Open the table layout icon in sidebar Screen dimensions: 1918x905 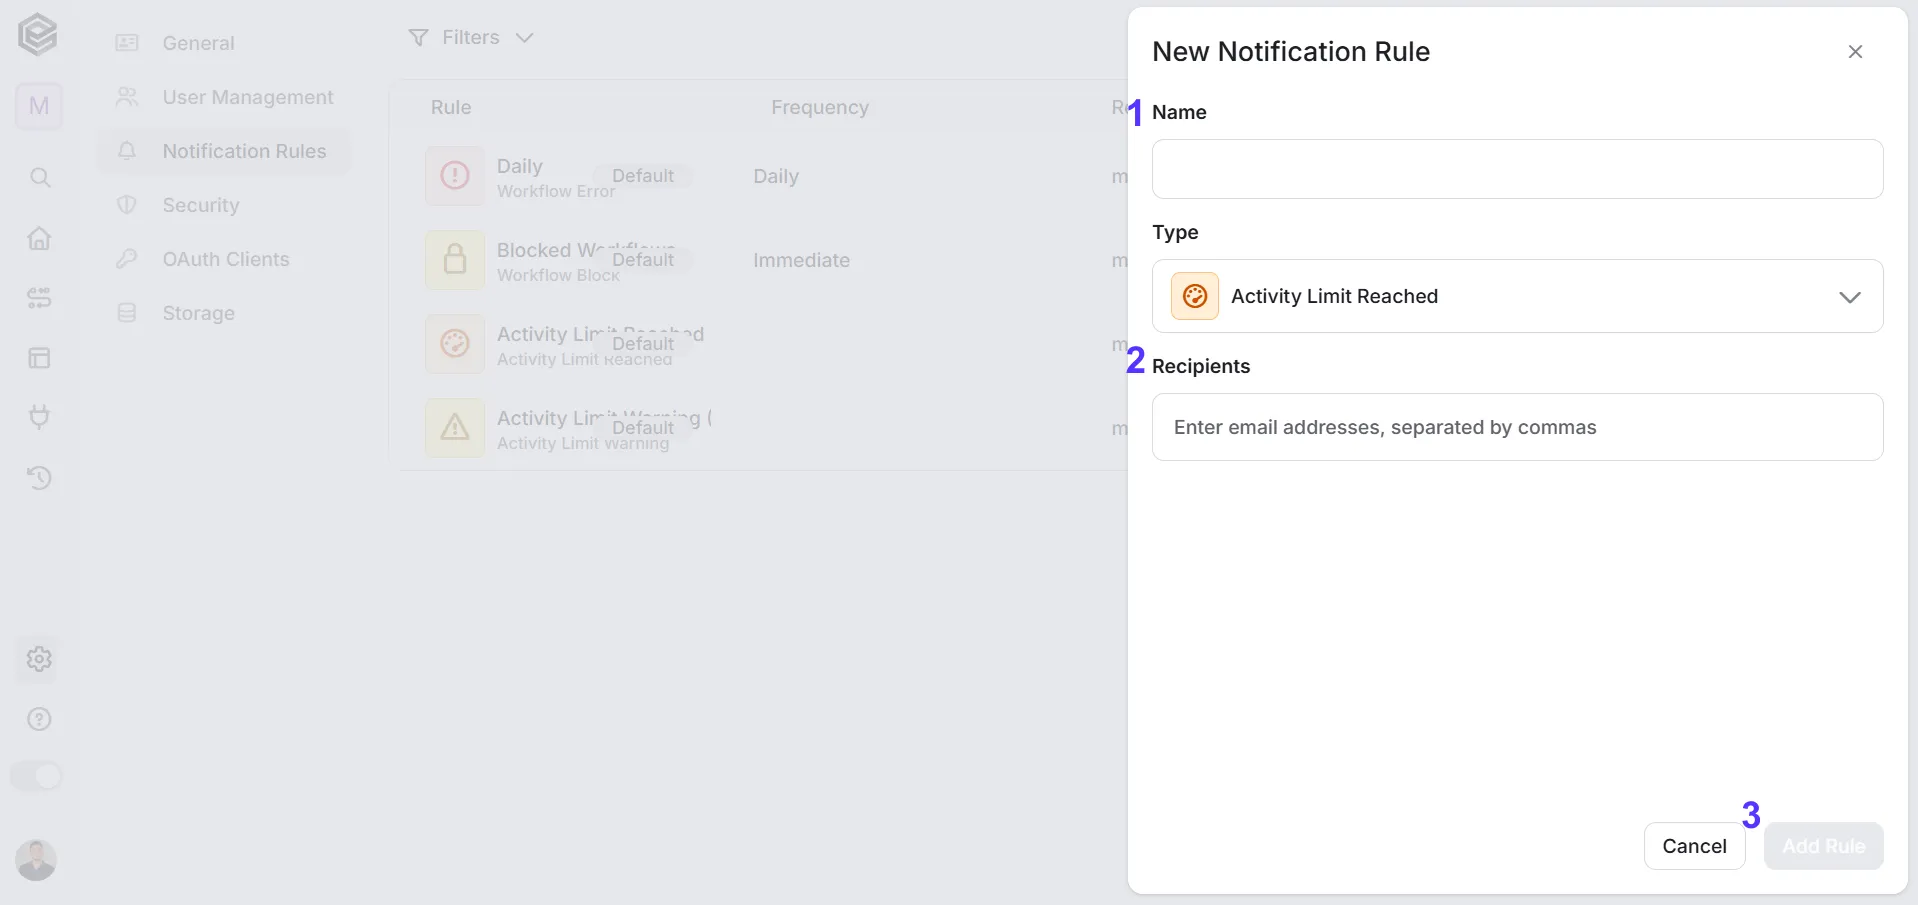coord(39,358)
